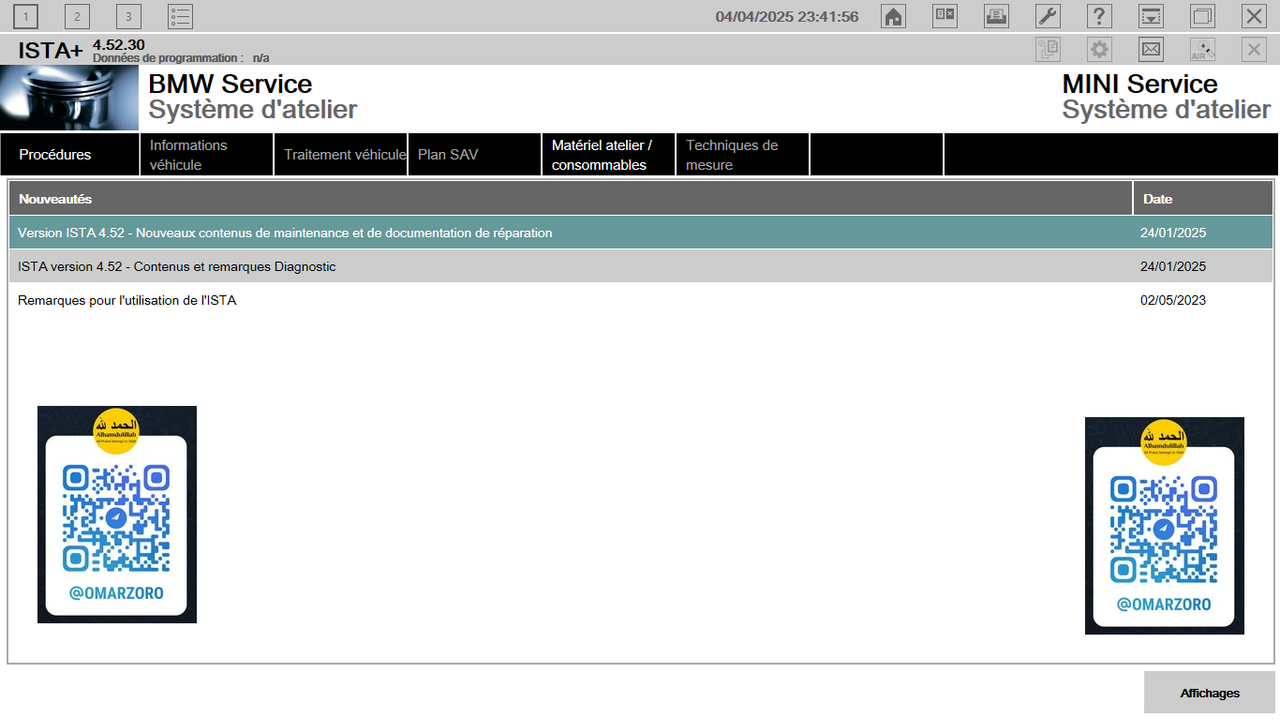Click the print icon
The width and height of the screenshot is (1280, 720).
996,16
